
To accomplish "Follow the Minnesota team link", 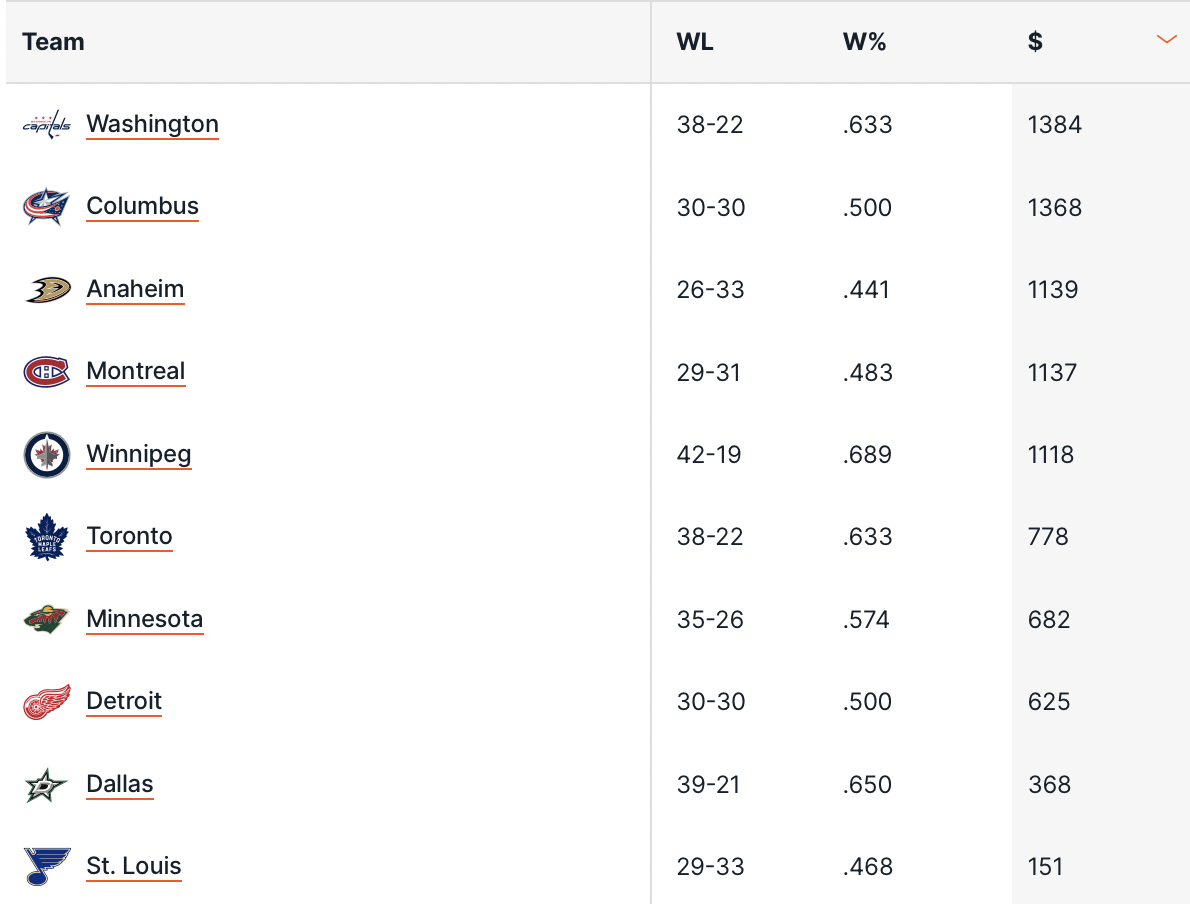I will tap(144, 619).
